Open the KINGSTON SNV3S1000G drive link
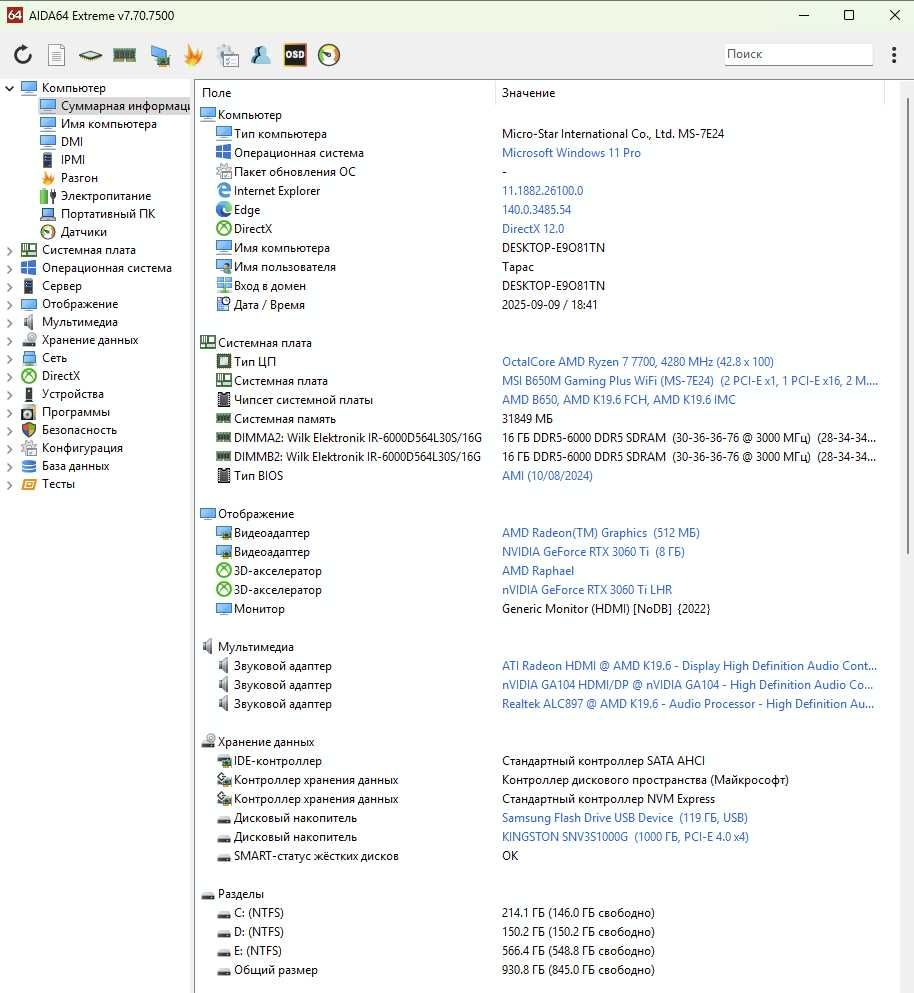The height and width of the screenshot is (993, 914). [625, 837]
